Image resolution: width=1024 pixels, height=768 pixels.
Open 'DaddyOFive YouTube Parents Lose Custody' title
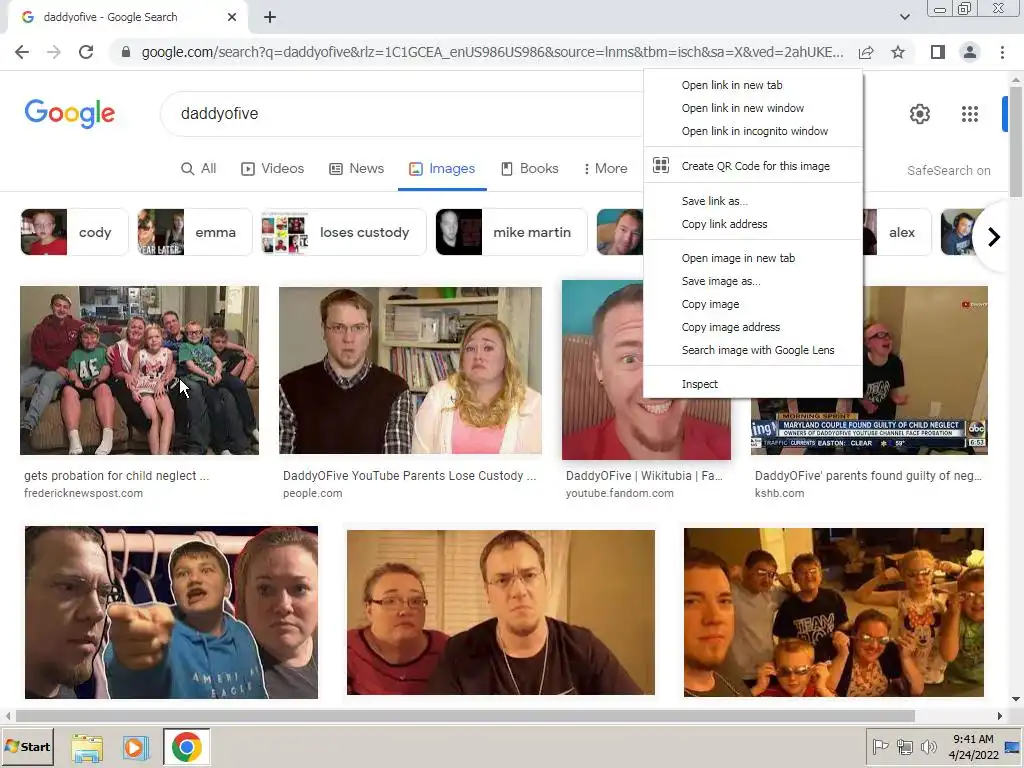pos(409,476)
